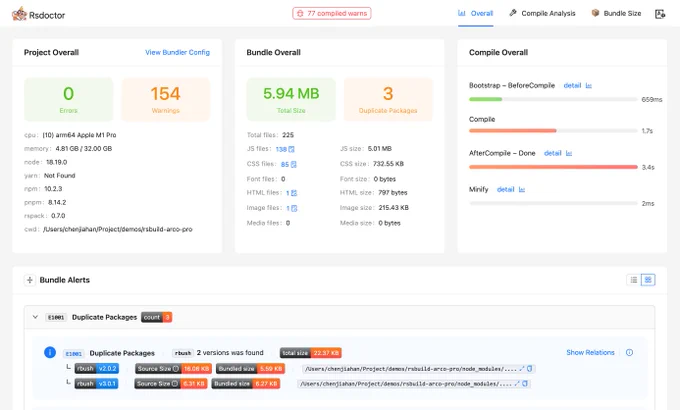
Task: Click the top-right file settings icon
Action: click(660, 14)
